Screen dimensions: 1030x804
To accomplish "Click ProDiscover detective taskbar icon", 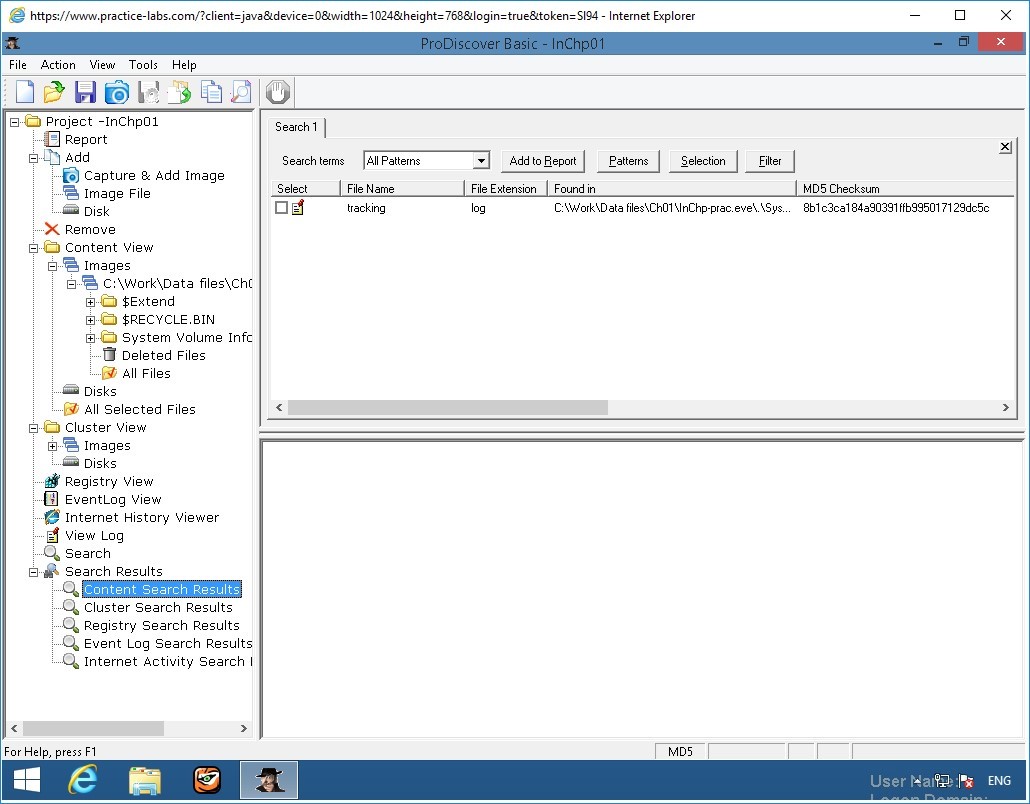I will pyautogui.click(x=269, y=780).
